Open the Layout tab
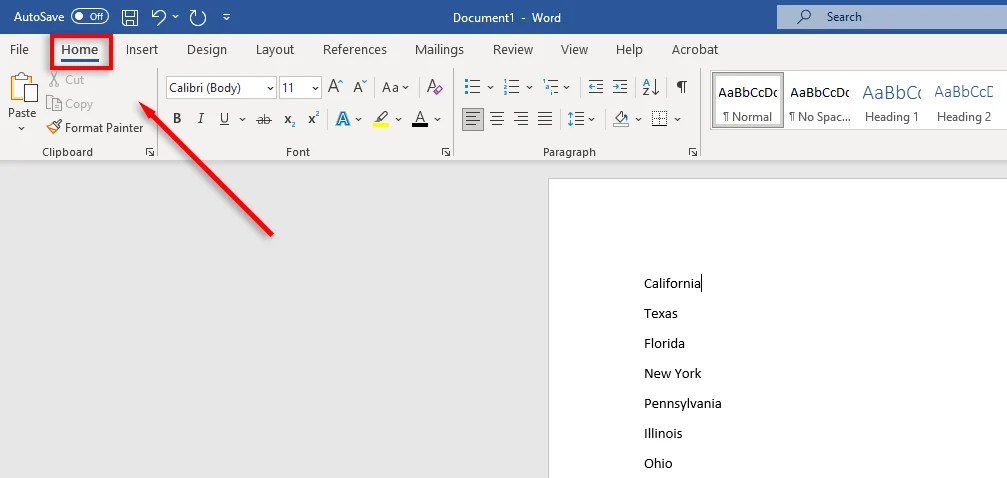 [x=275, y=49]
